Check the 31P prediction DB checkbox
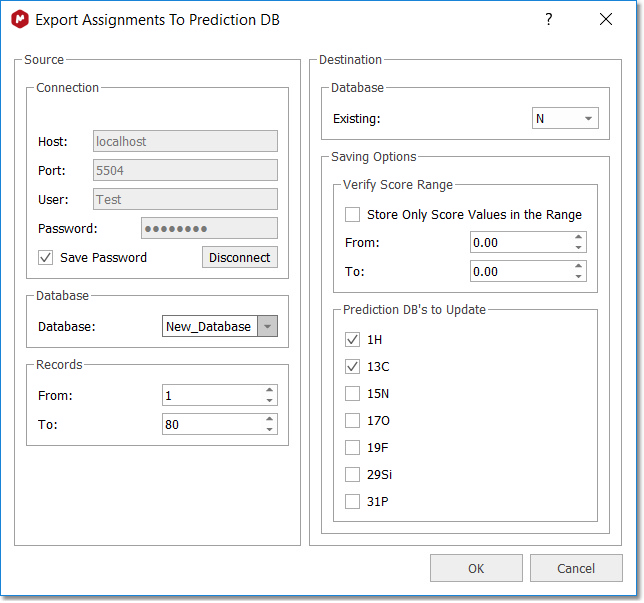The width and height of the screenshot is (644, 603). [352, 502]
